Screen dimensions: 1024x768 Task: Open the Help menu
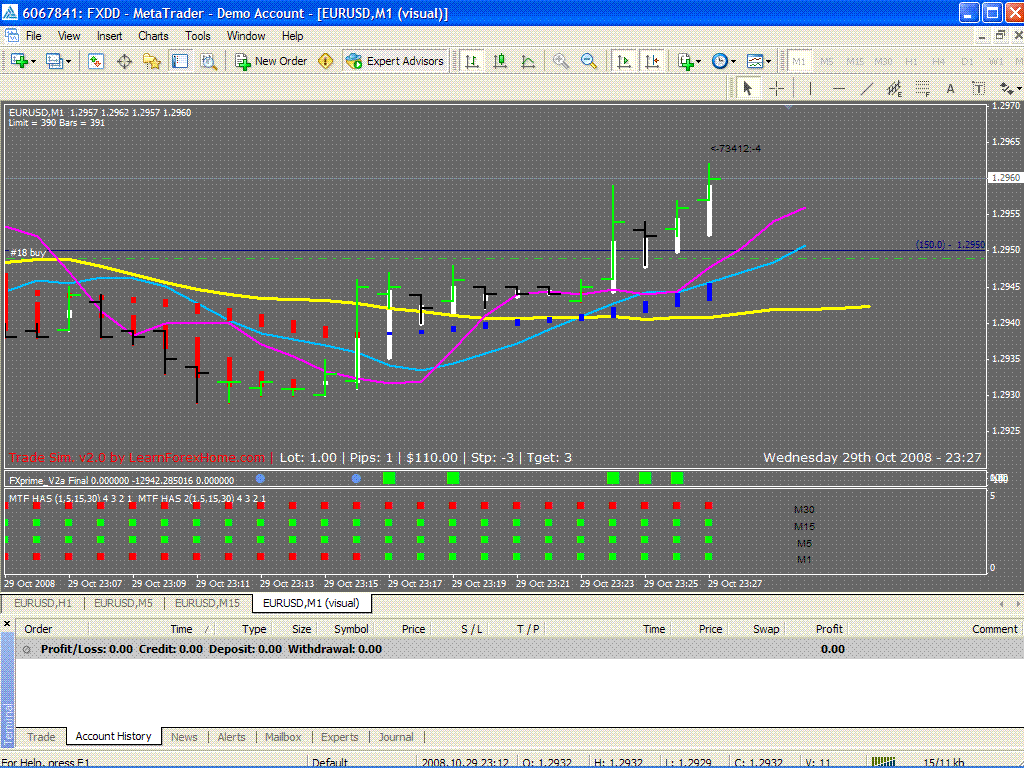tap(293, 36)
